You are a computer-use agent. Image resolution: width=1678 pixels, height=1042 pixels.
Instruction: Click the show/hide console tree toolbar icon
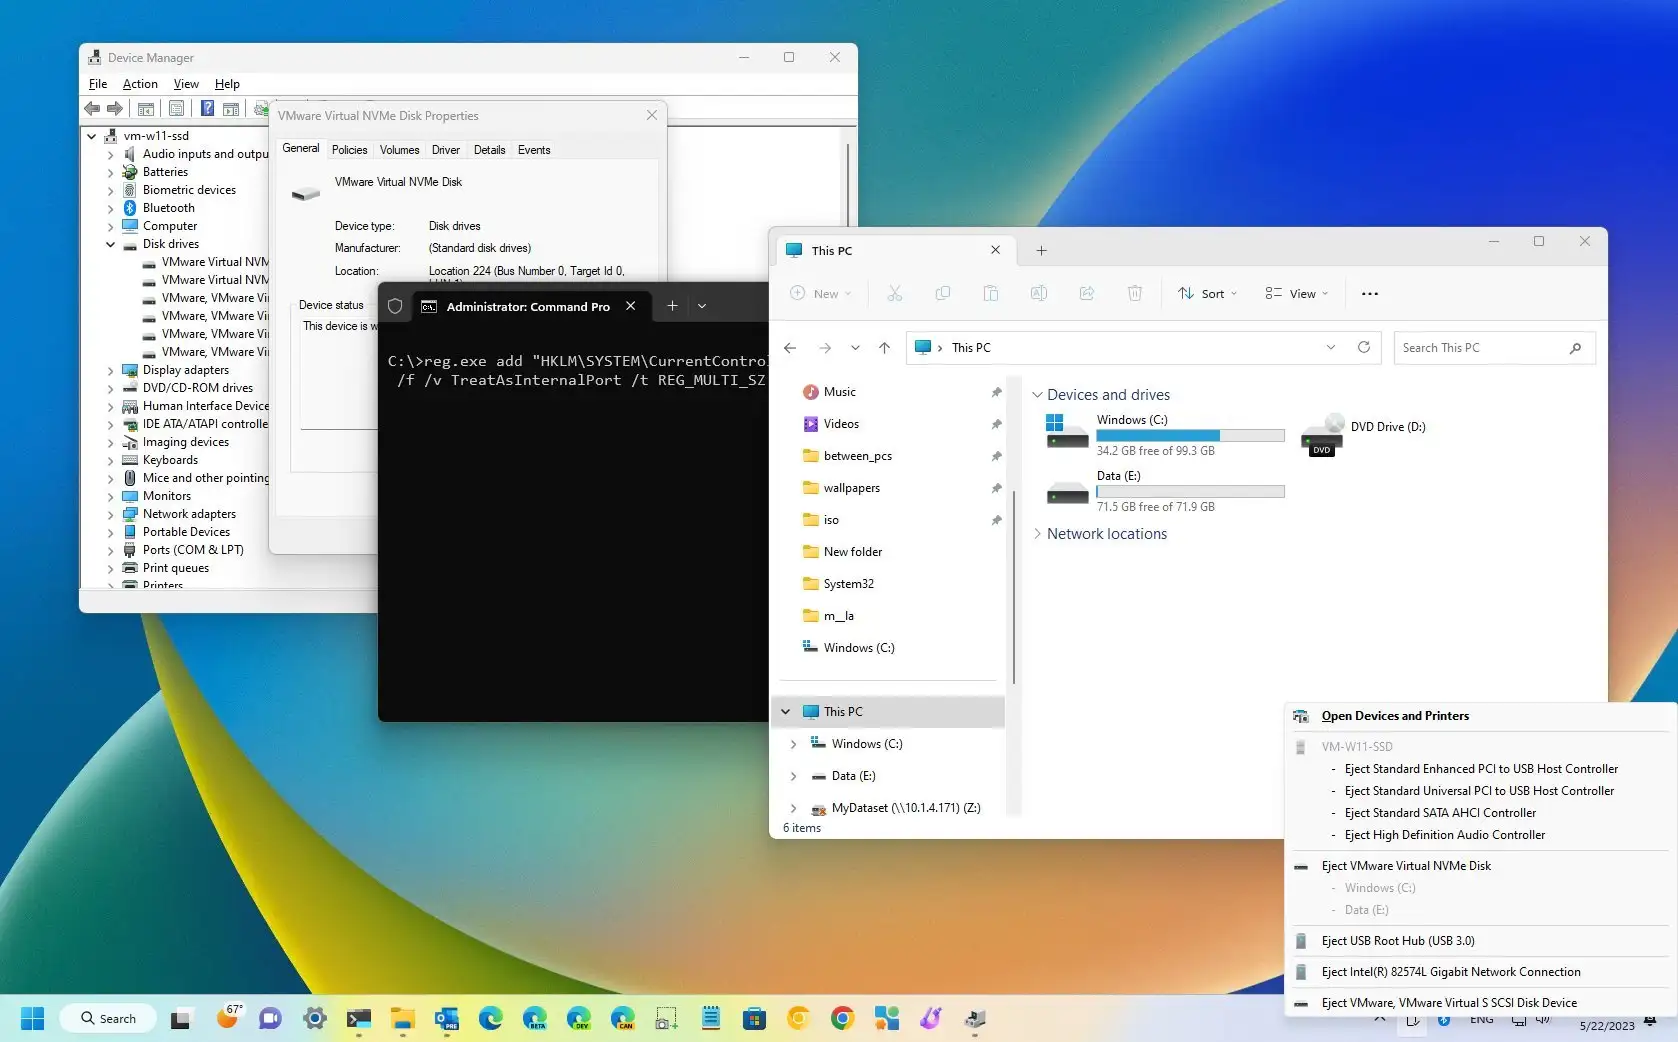[146, 108]
